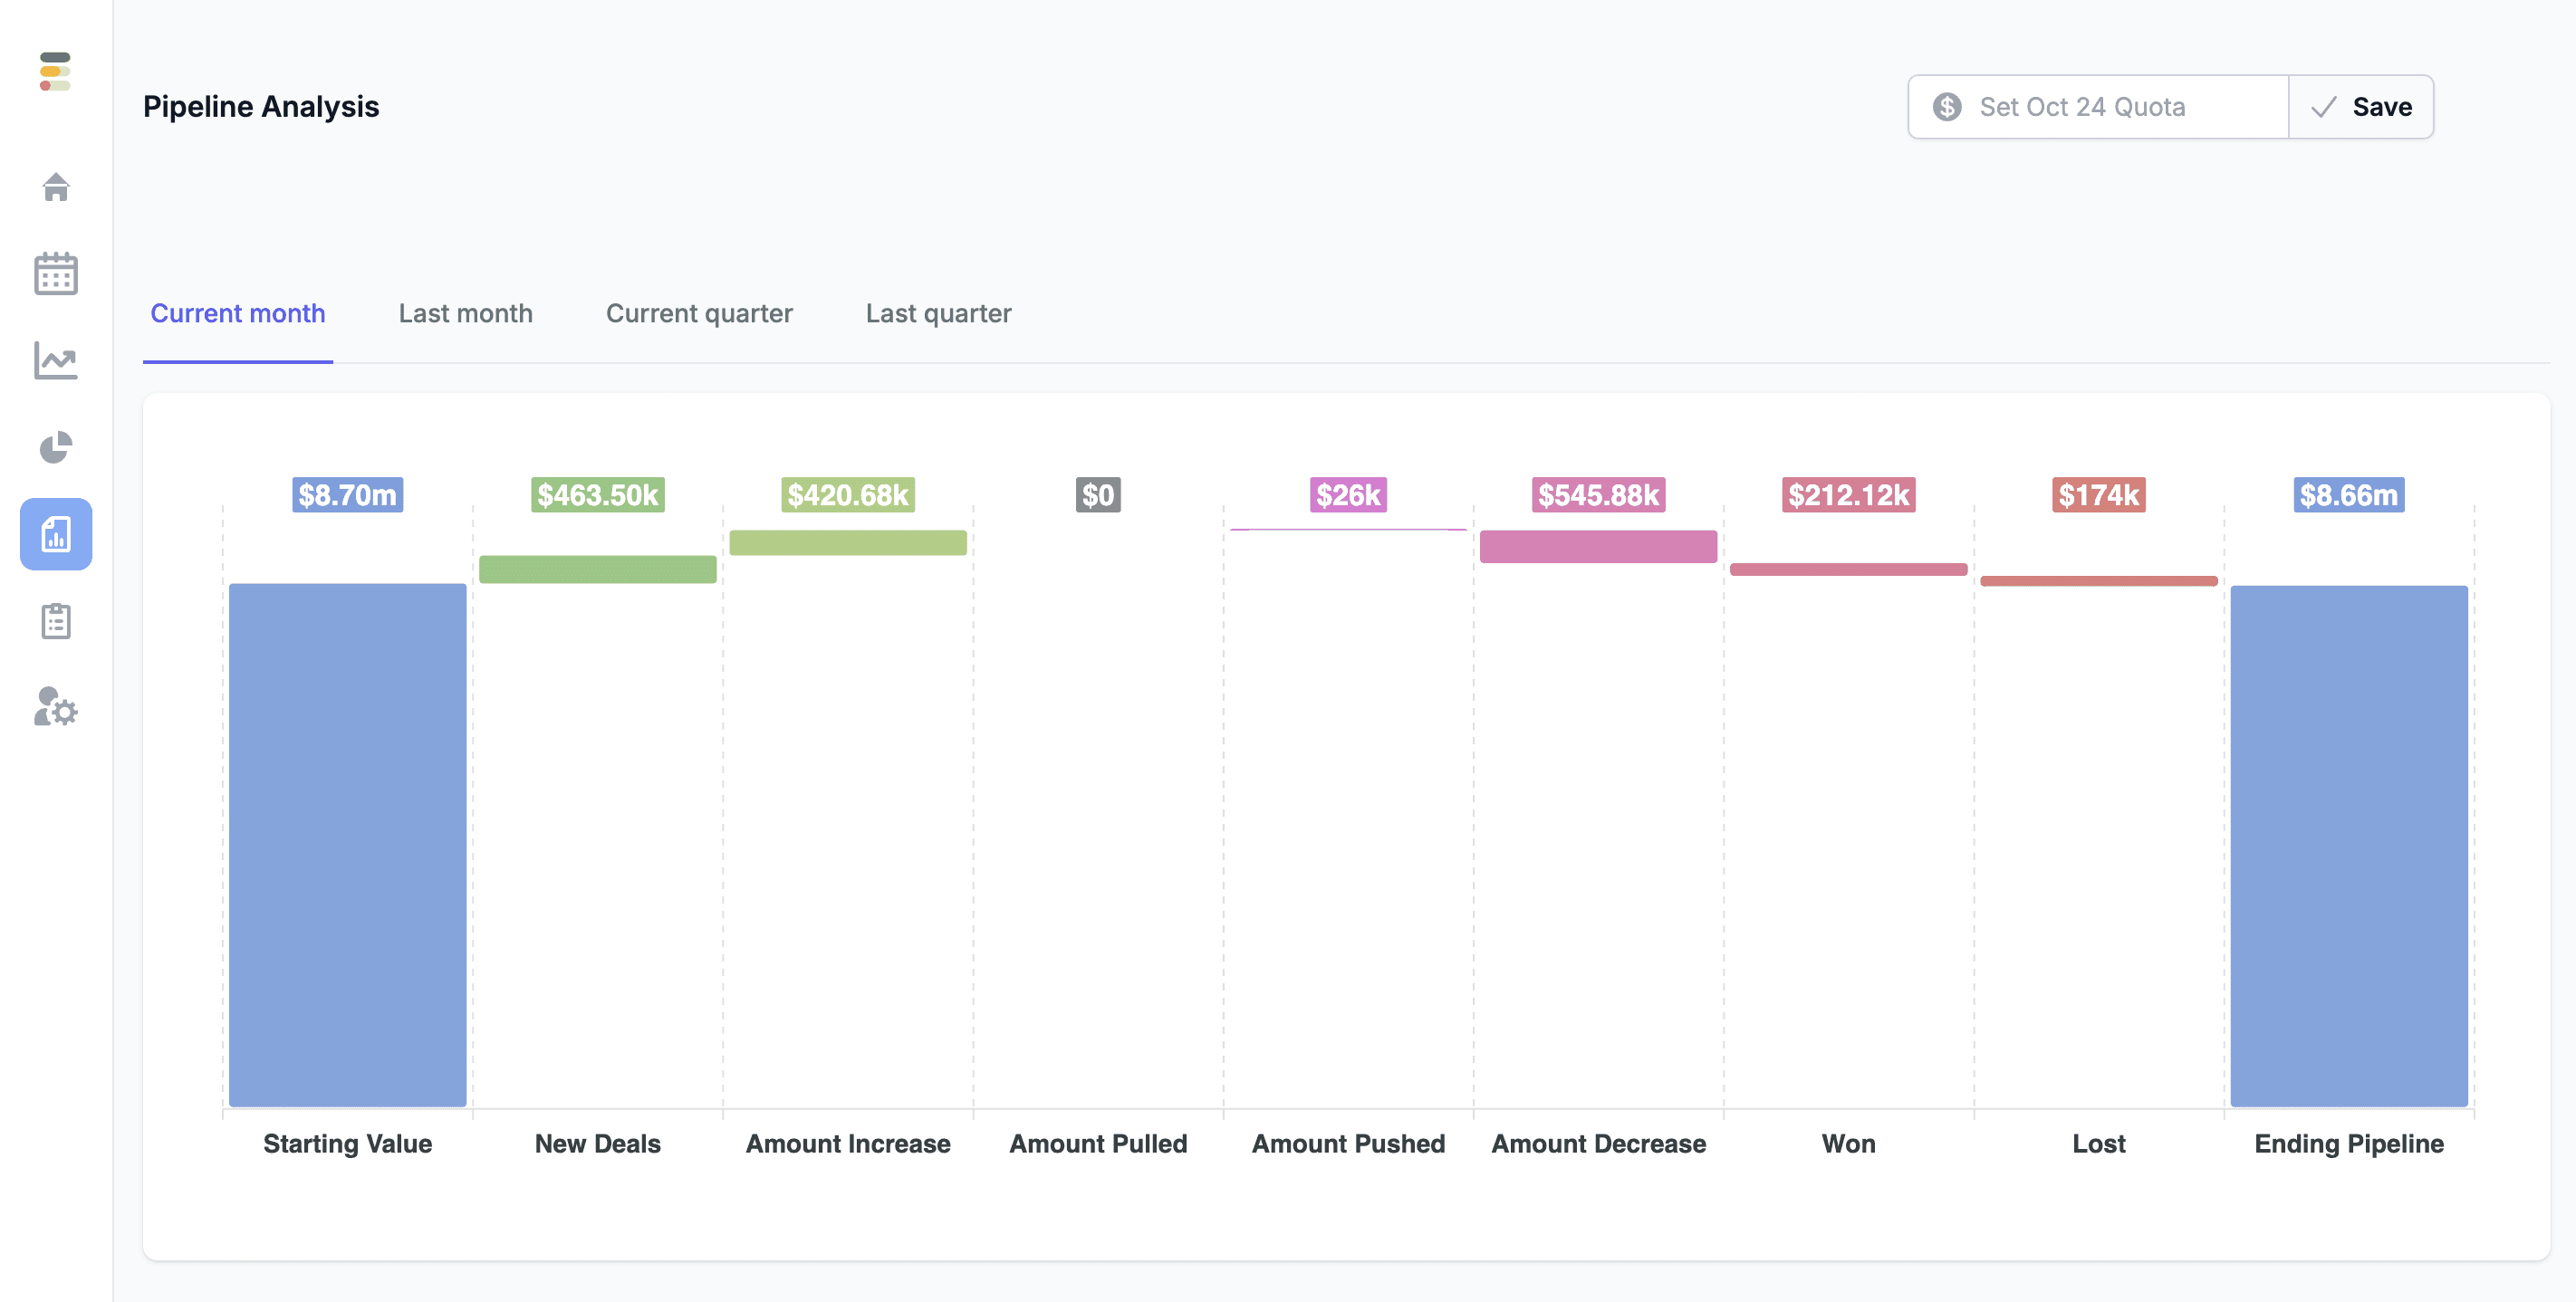The height and width of the screenshot is (1302, 2576).
Task: Switch to the Last quarter tab
Action: [x=938, y=313]
